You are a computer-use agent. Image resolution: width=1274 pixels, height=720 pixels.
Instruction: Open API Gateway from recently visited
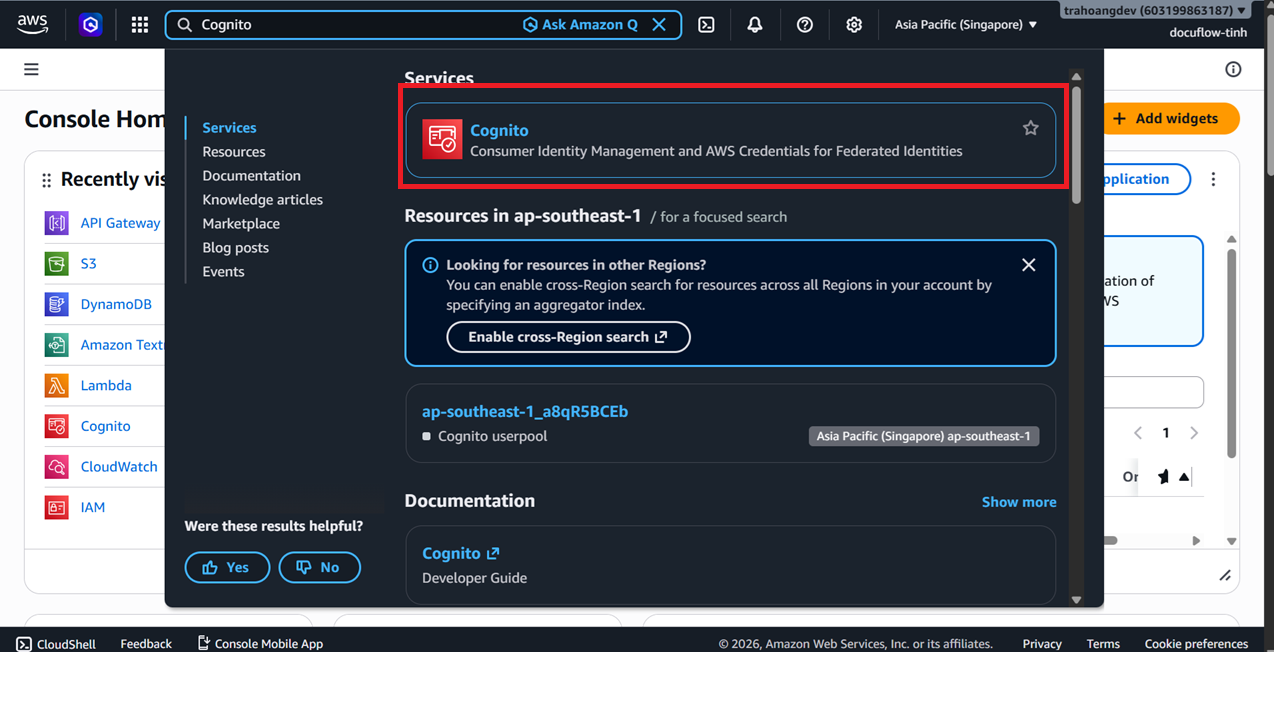(120, 223)
